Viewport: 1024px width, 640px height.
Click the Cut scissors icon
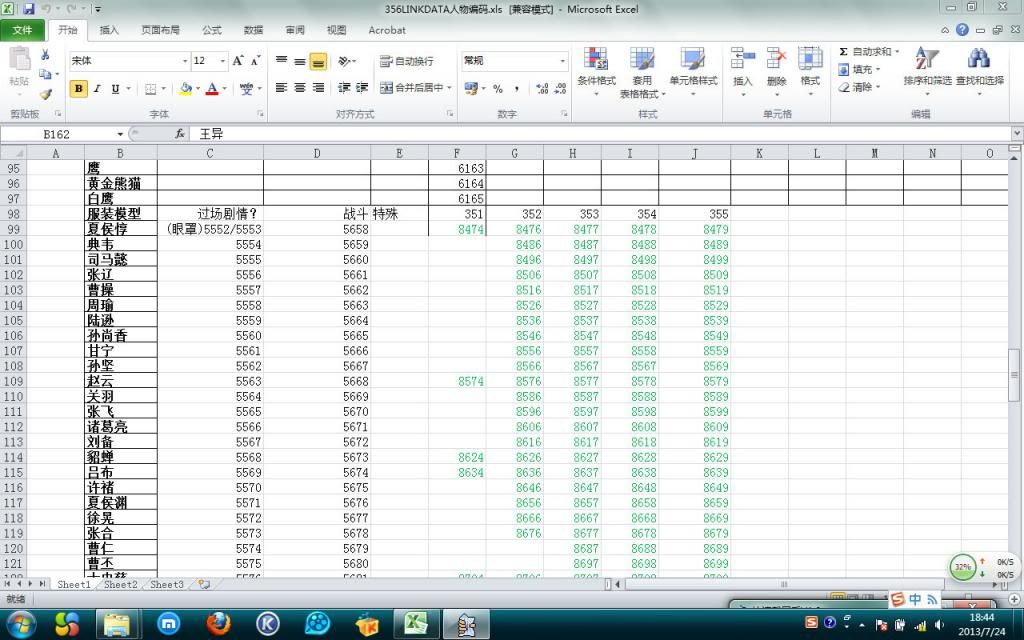pos(45,55)
